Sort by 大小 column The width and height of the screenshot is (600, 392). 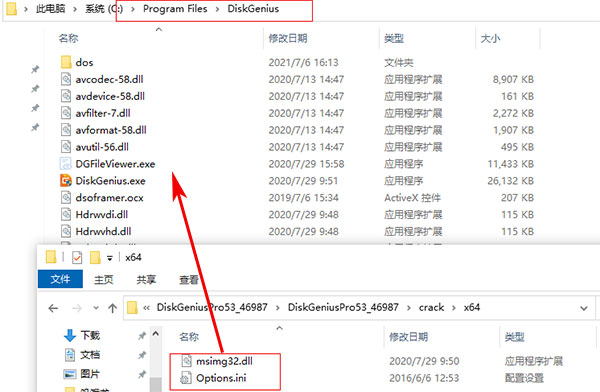[491, 38]
